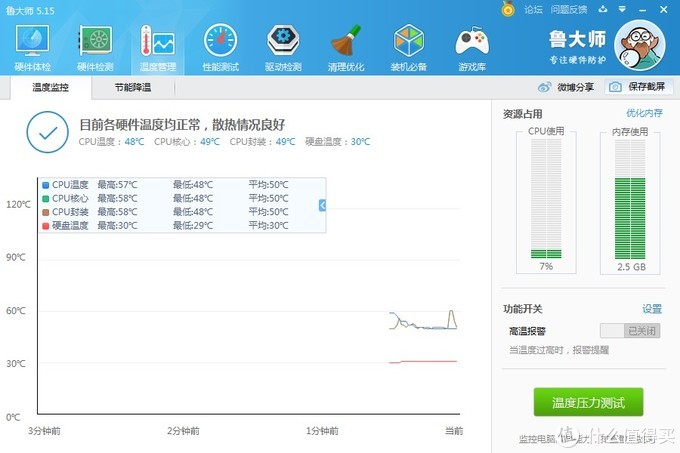Screen dimensions: 680x453
Task: Switch to the 温度监控 tab
Action: pos(50,88)
